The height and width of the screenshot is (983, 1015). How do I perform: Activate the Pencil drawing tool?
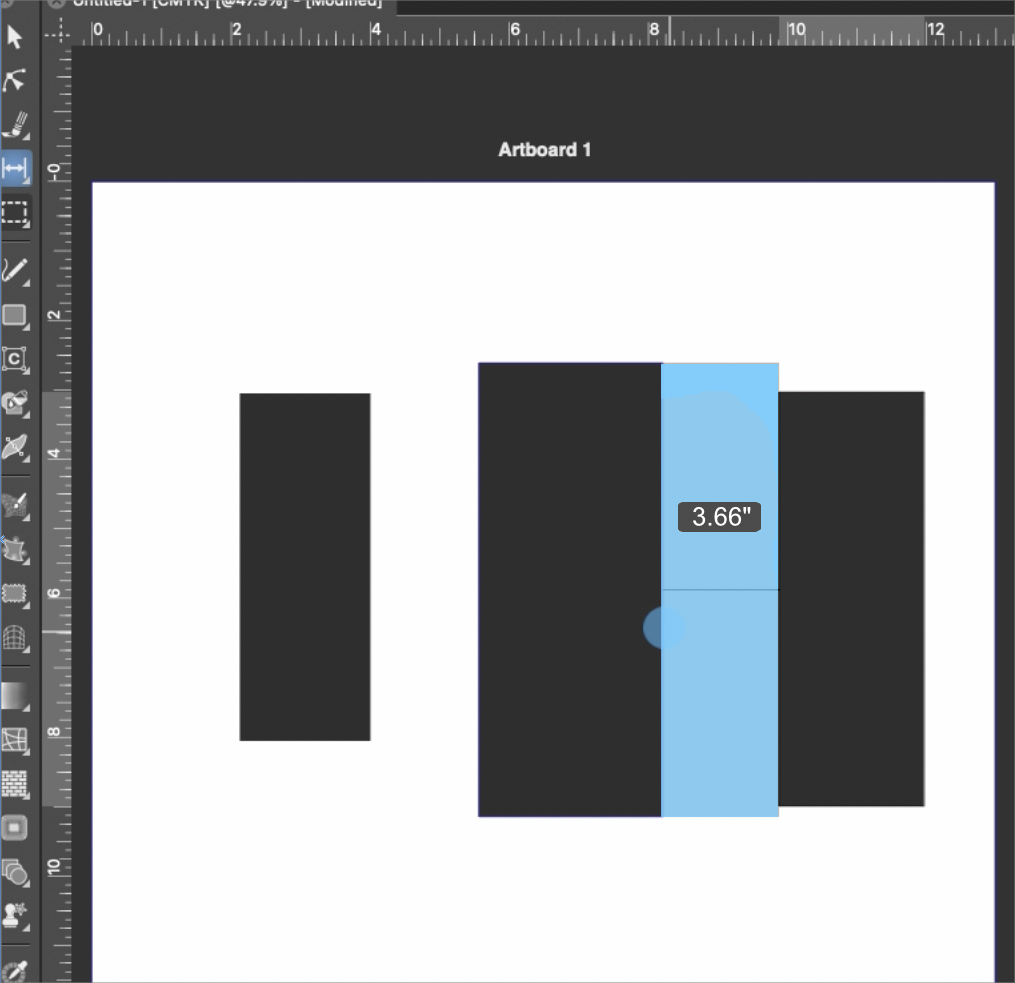click(x=15, y=270)
